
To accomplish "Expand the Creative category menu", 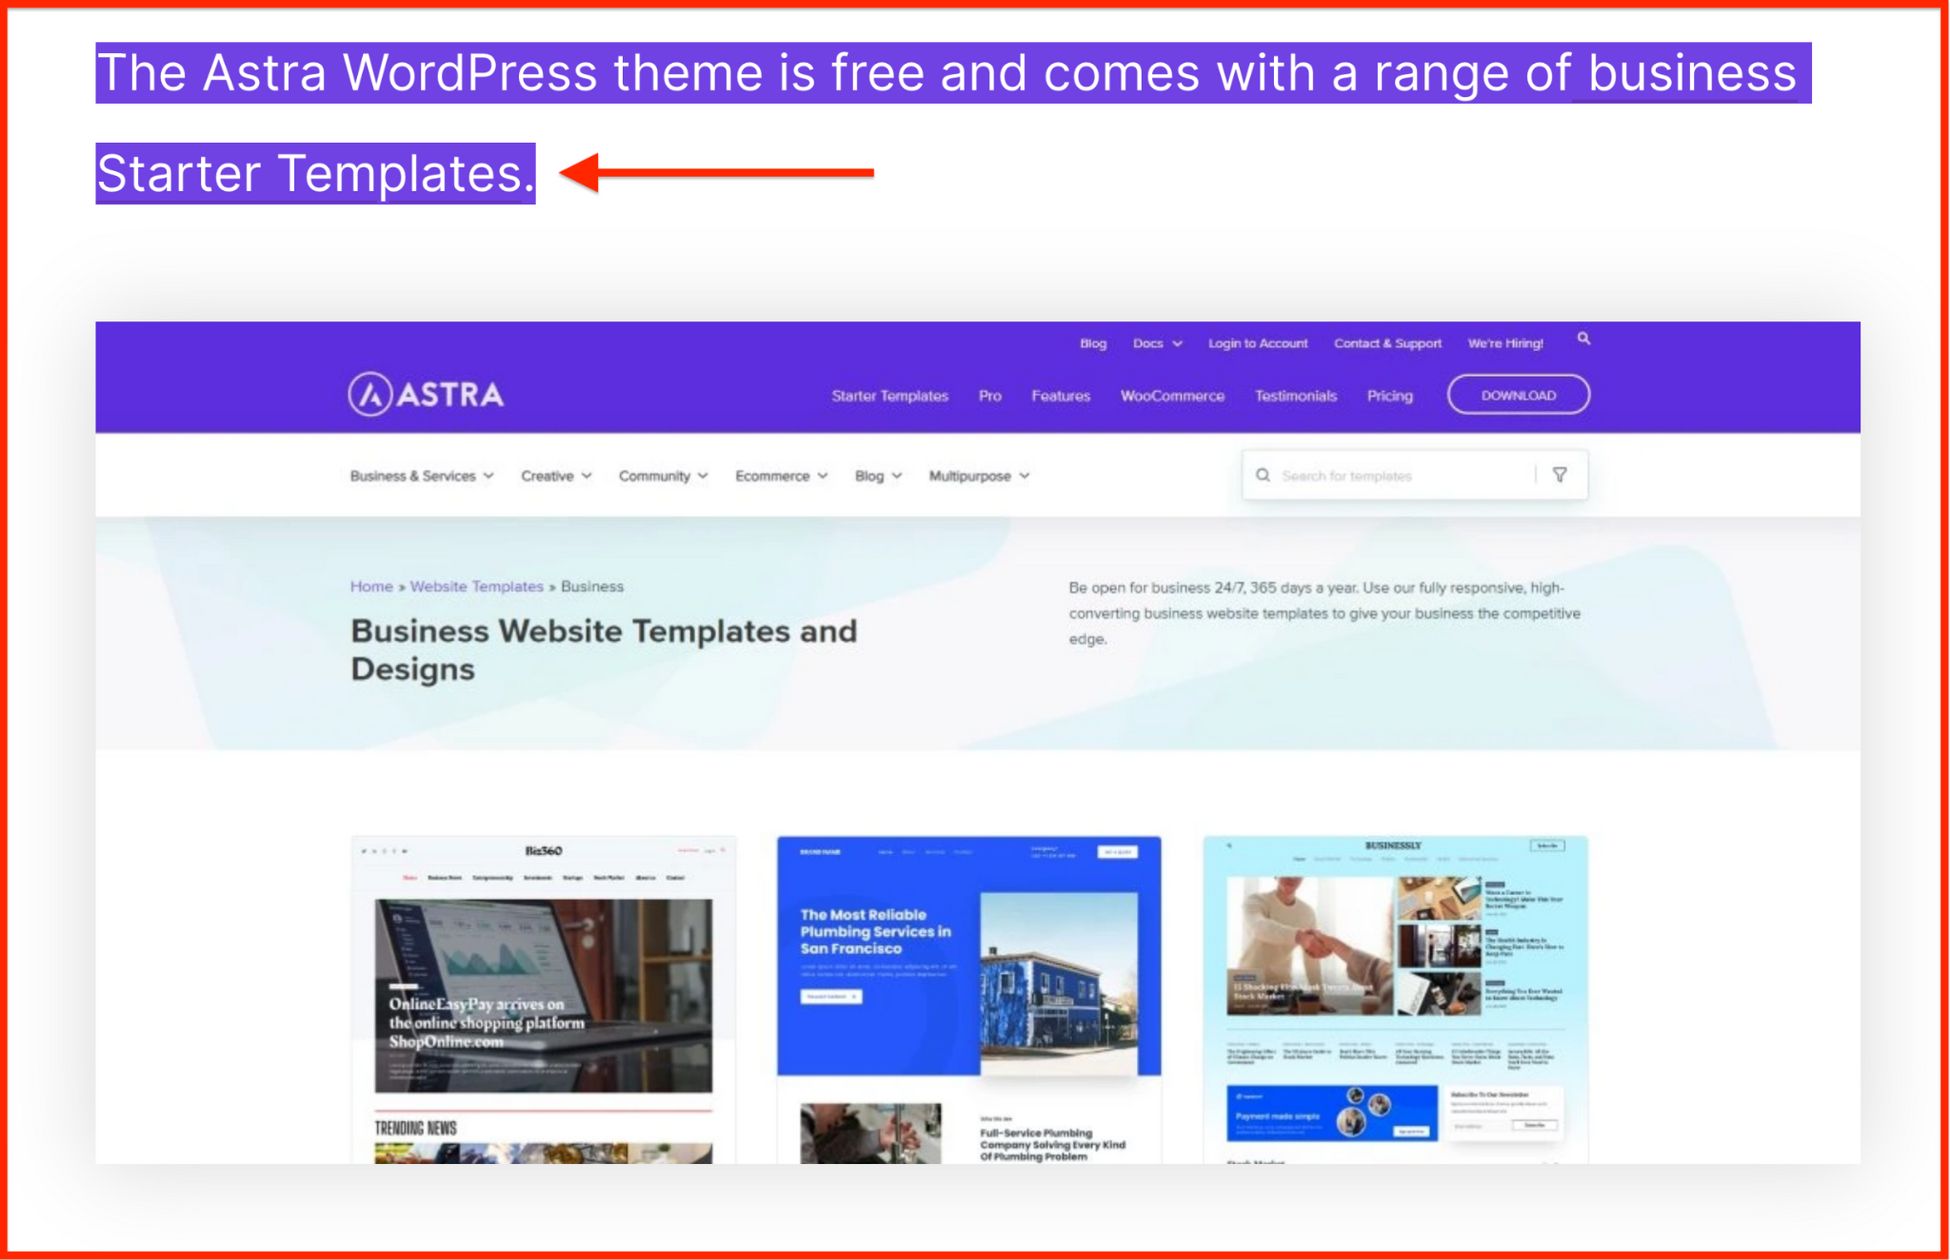I will (x=556, y=476).
